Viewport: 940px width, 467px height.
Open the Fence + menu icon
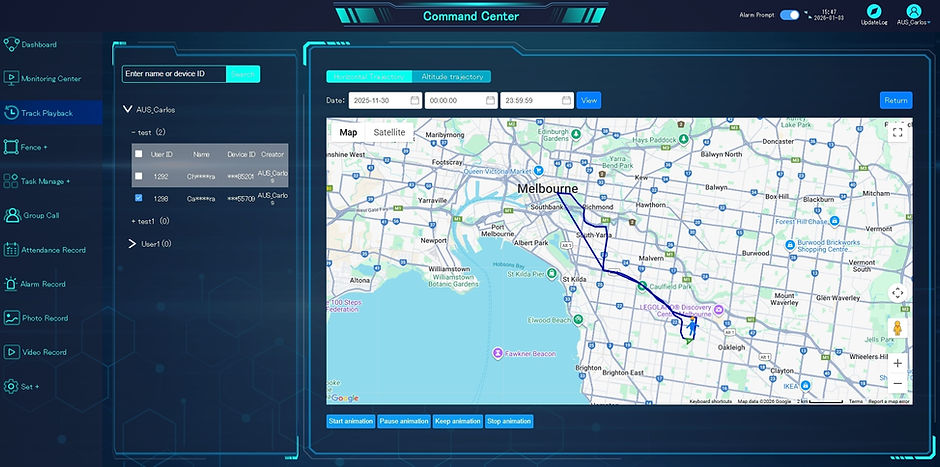tap(11, 147)
